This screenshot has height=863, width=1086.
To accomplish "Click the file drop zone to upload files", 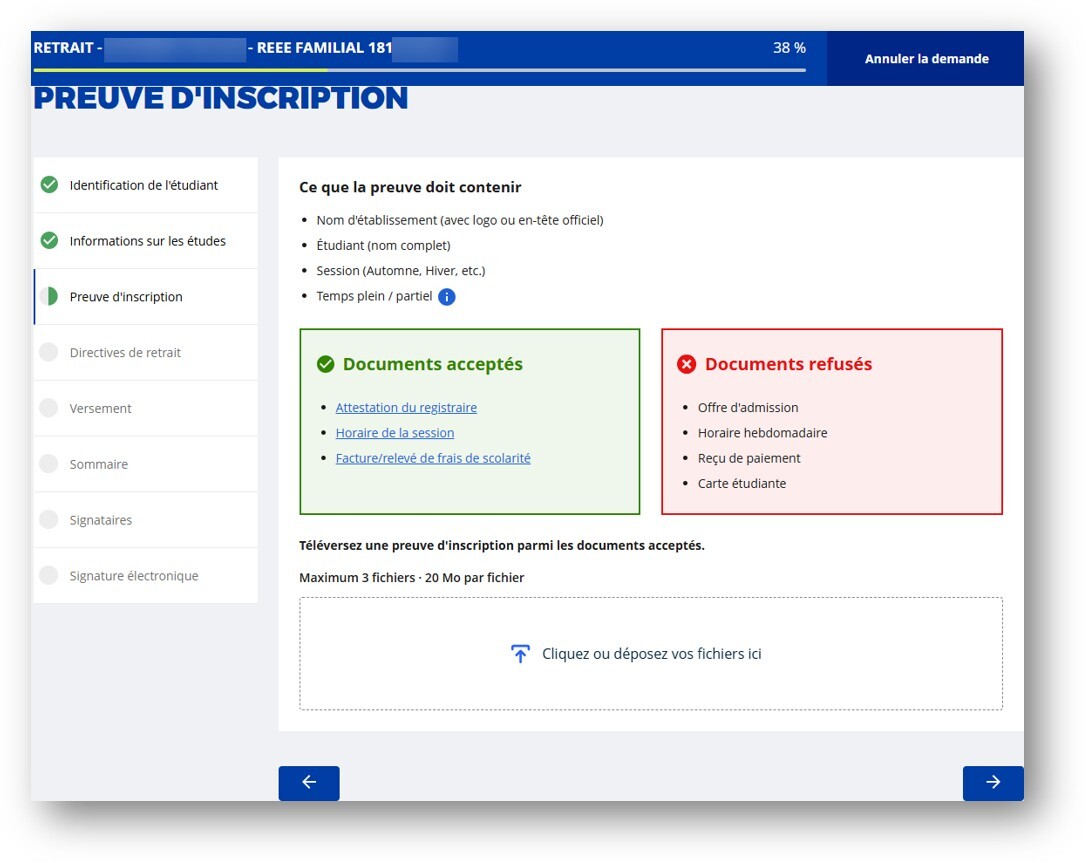I will click(x=651, y=654).
